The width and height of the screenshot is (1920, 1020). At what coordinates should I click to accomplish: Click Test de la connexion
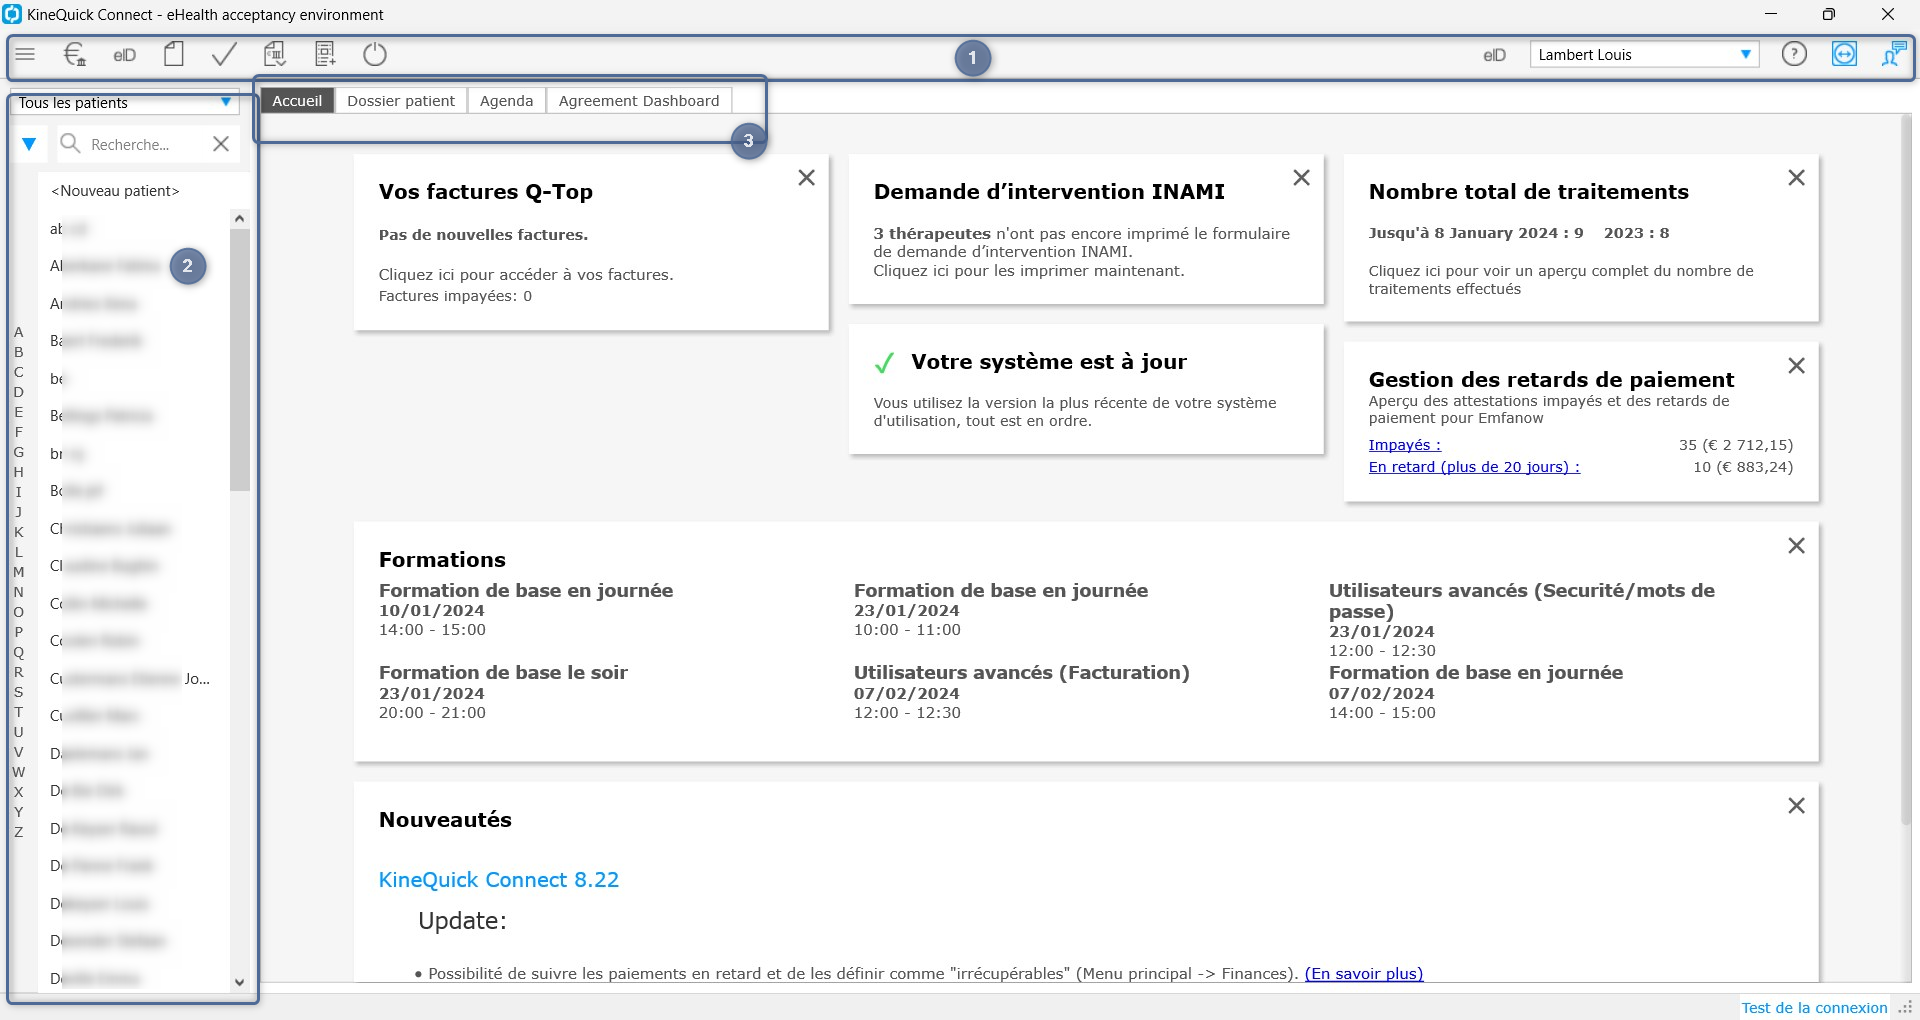(1814, 1008)
